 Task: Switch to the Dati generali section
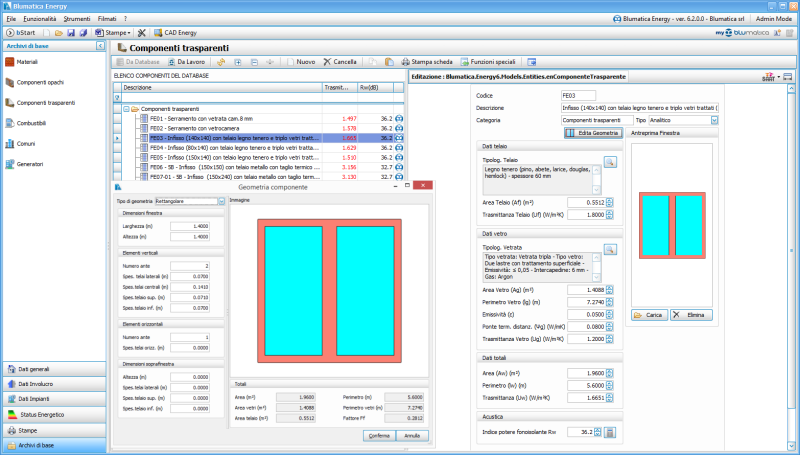pyautogui.click(x=54, y=369)
